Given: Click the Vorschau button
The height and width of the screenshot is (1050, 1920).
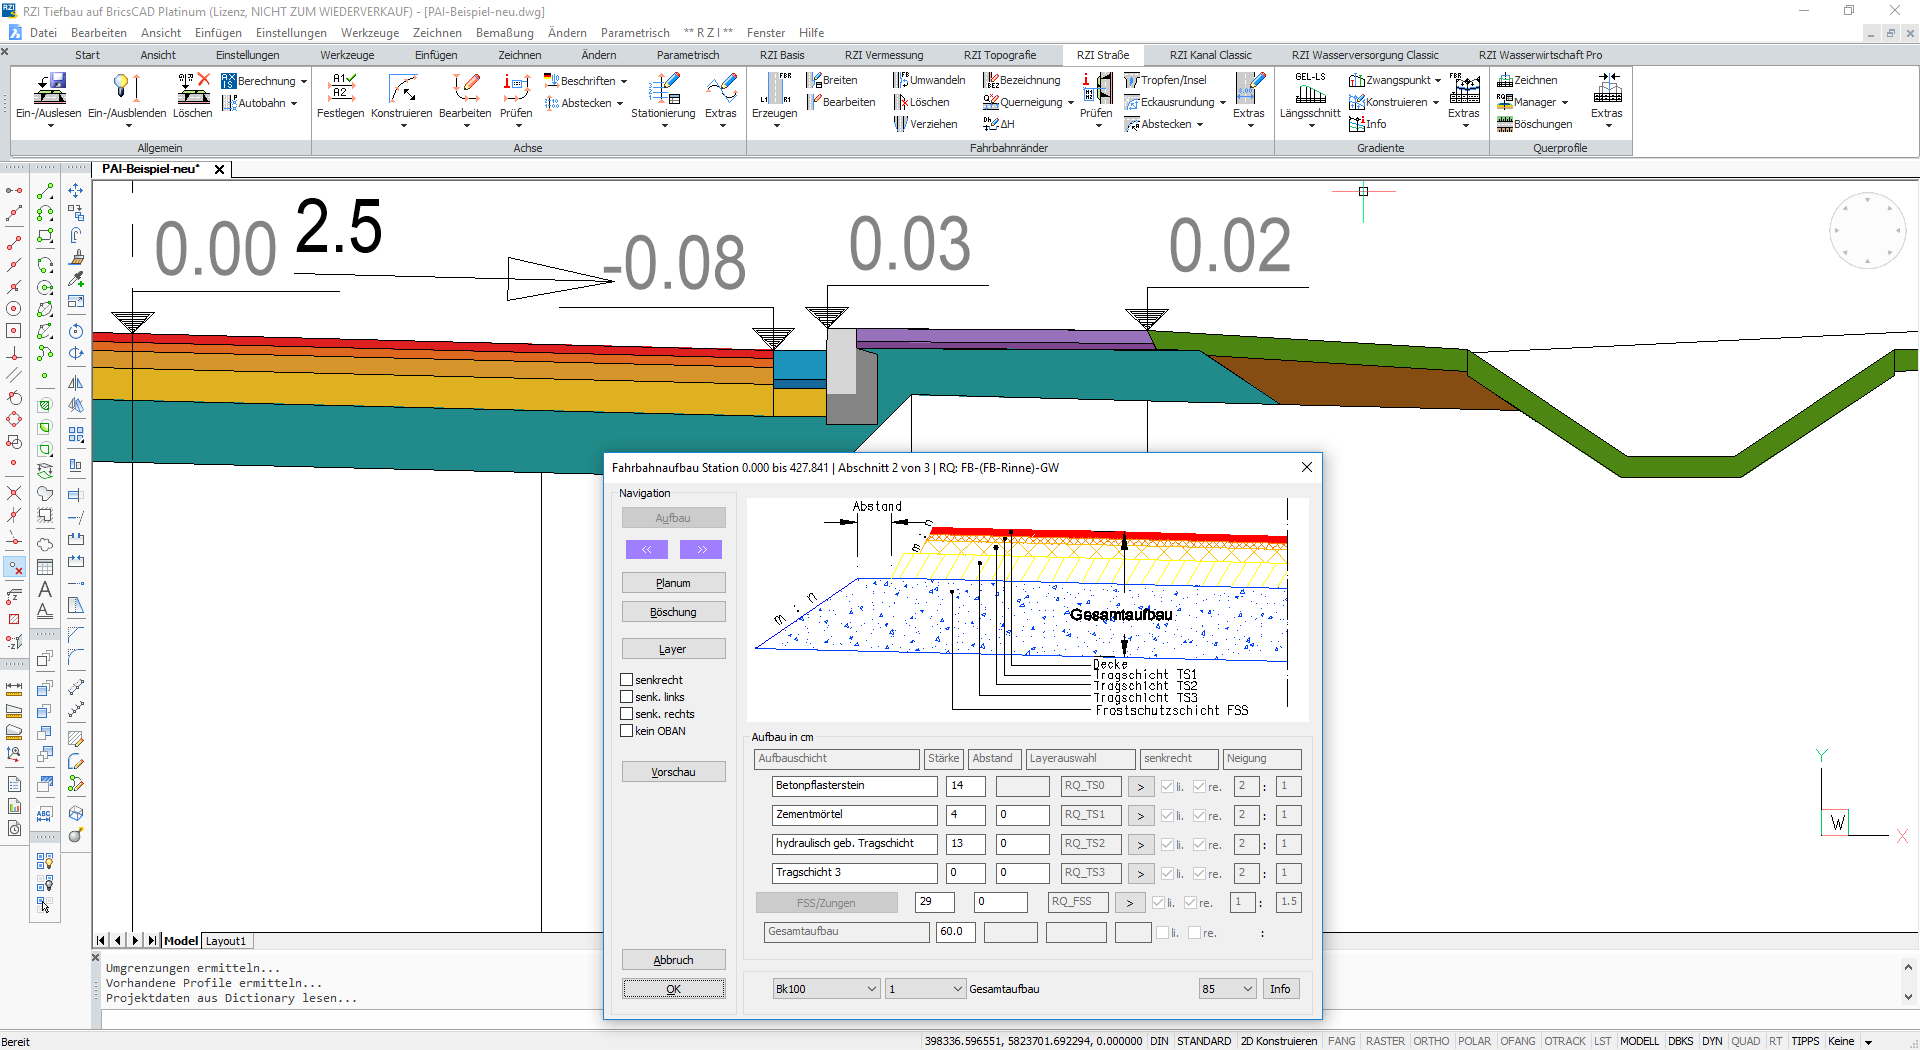Looking at the screenshot, I should [673, 772].
